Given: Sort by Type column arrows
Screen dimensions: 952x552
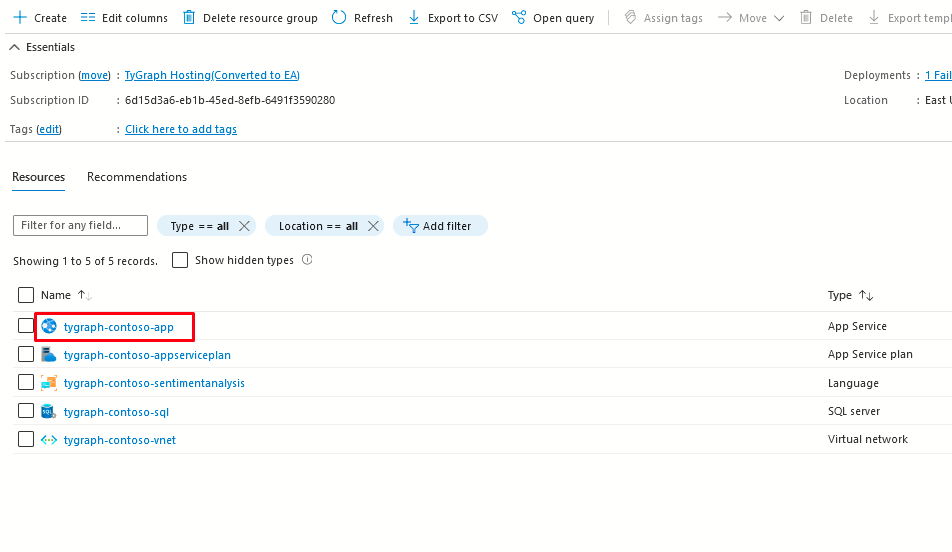Looking at the screenshot, I should pyautogui.click(x=866, y=296).
